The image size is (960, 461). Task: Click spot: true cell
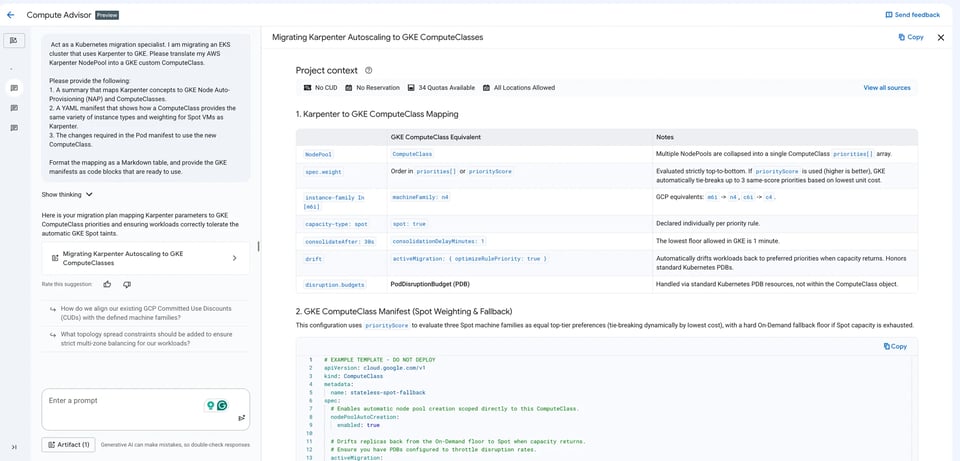point(520,224)
